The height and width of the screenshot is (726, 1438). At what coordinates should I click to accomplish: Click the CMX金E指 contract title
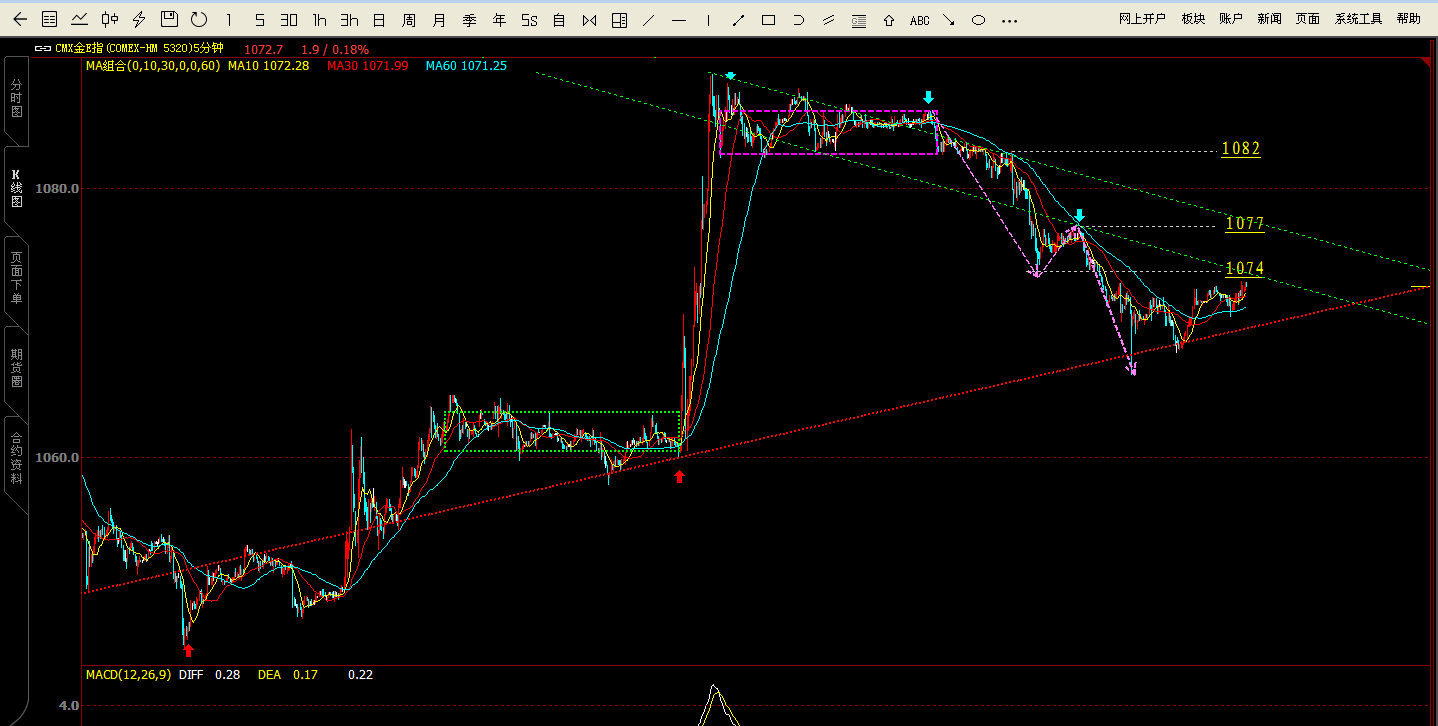(139, 48)
